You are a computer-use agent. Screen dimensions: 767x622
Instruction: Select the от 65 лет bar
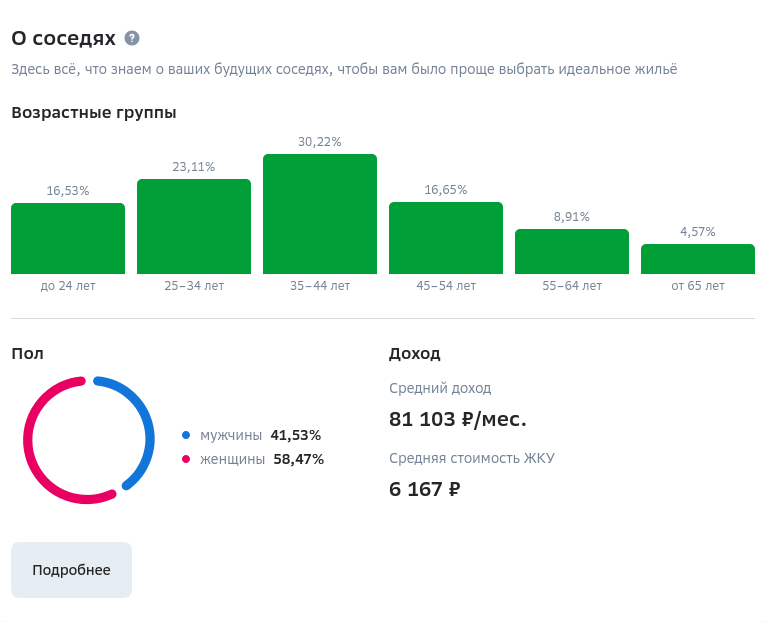[x=698, y=259]
